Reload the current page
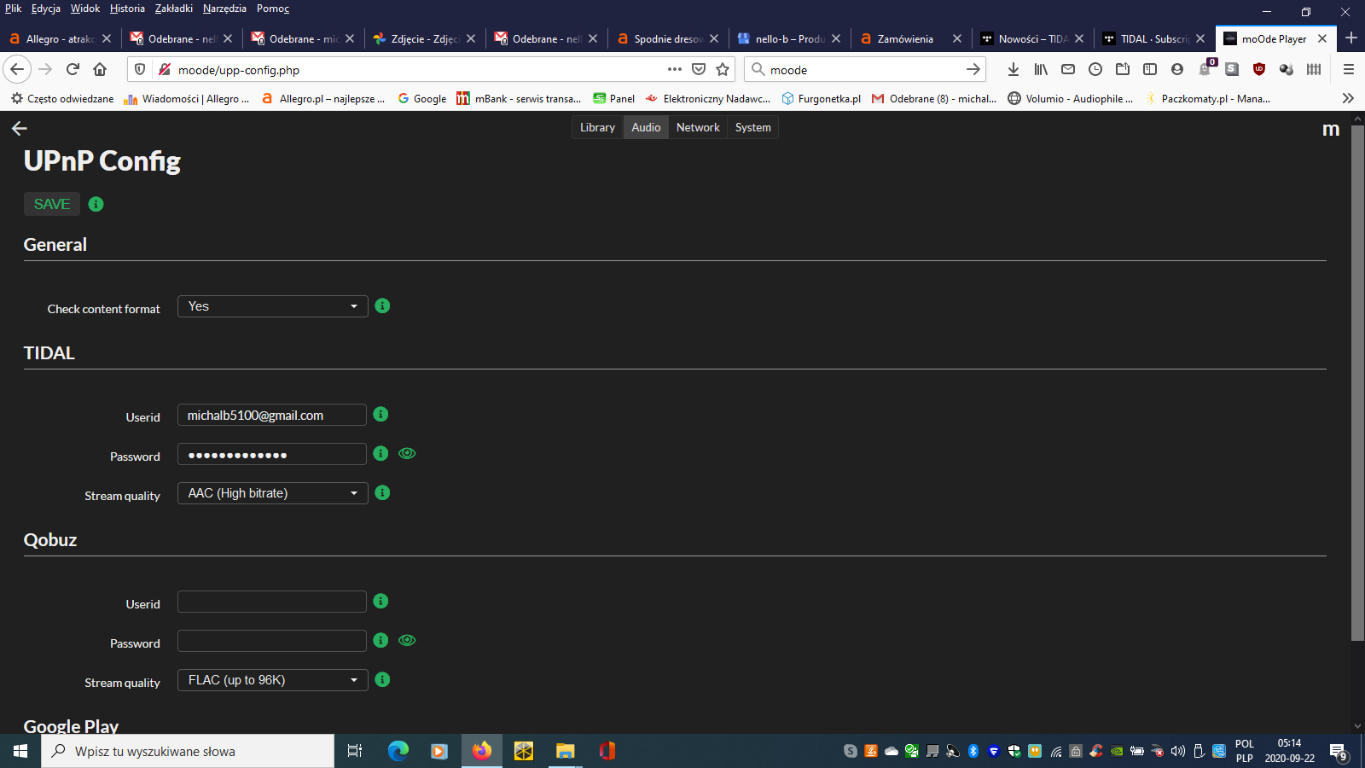 (72, 69)
